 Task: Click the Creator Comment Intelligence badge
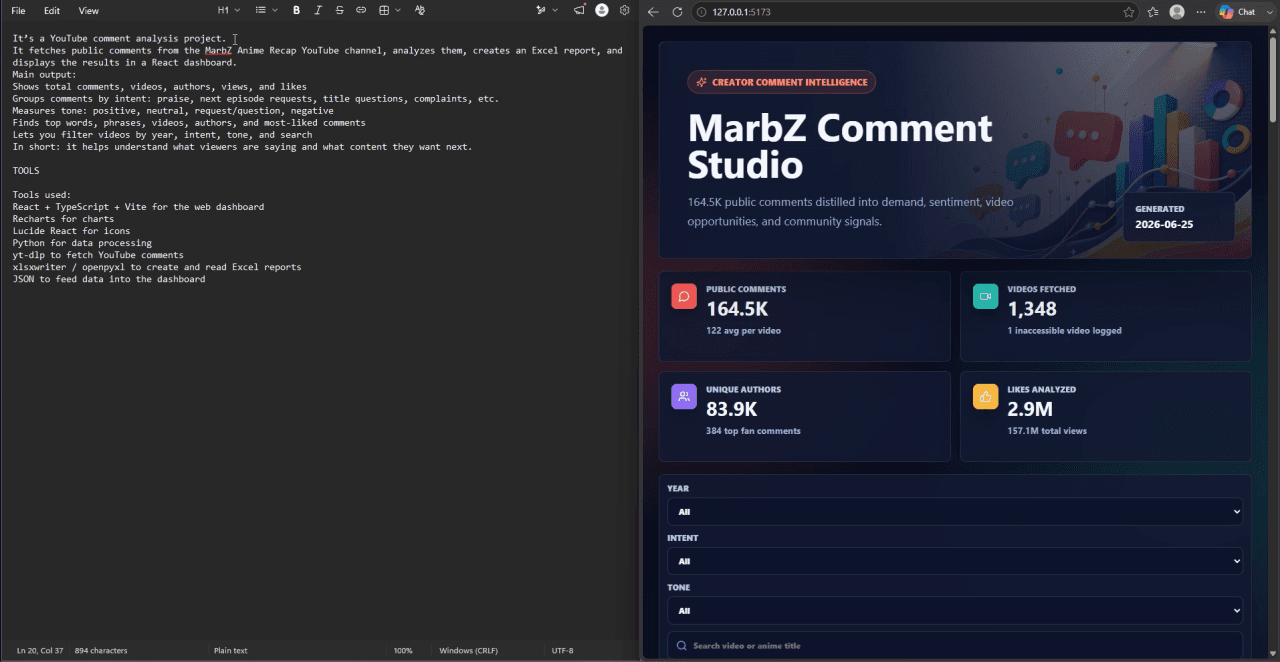click(781, 82)
